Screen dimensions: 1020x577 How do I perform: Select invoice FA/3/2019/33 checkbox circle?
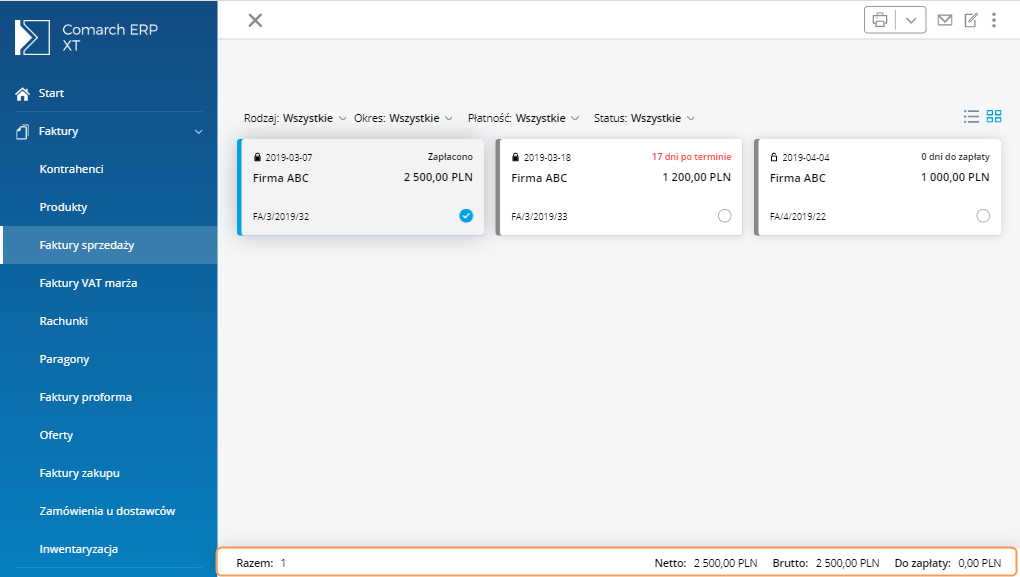(725, 216)
